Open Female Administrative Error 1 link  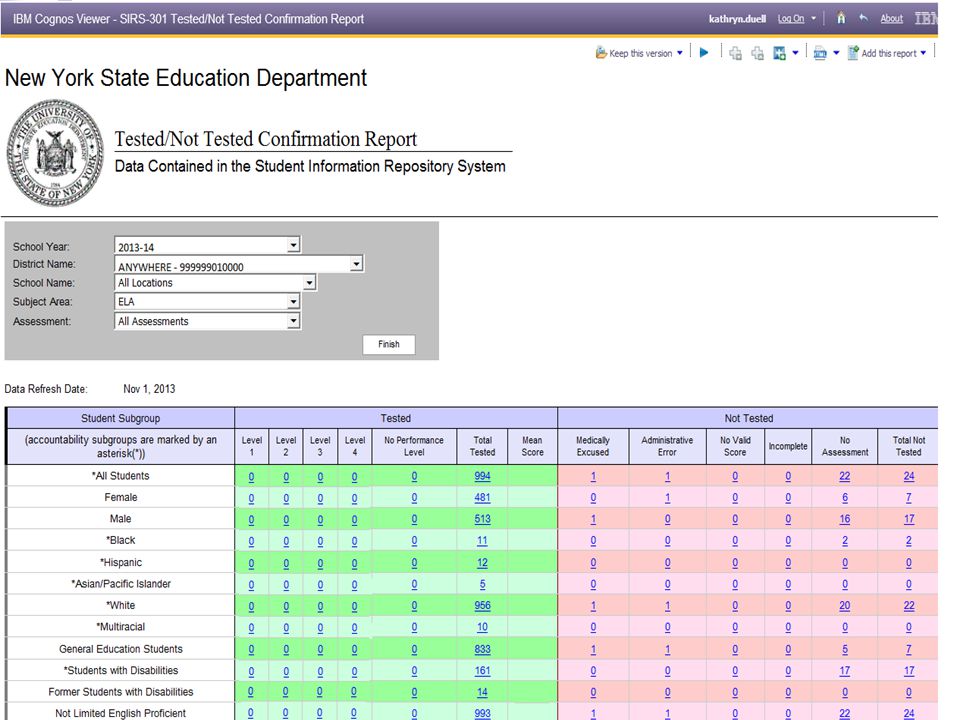pos(667,497)
